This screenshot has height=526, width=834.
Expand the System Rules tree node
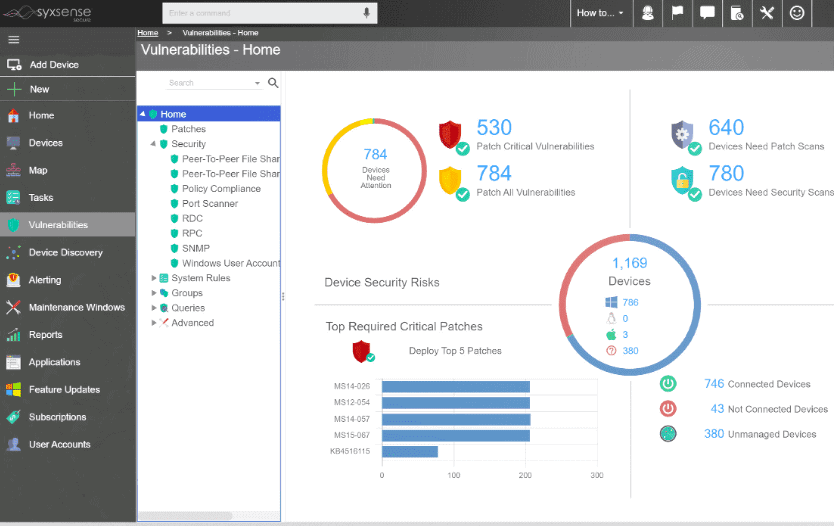(x=153, y=278)
